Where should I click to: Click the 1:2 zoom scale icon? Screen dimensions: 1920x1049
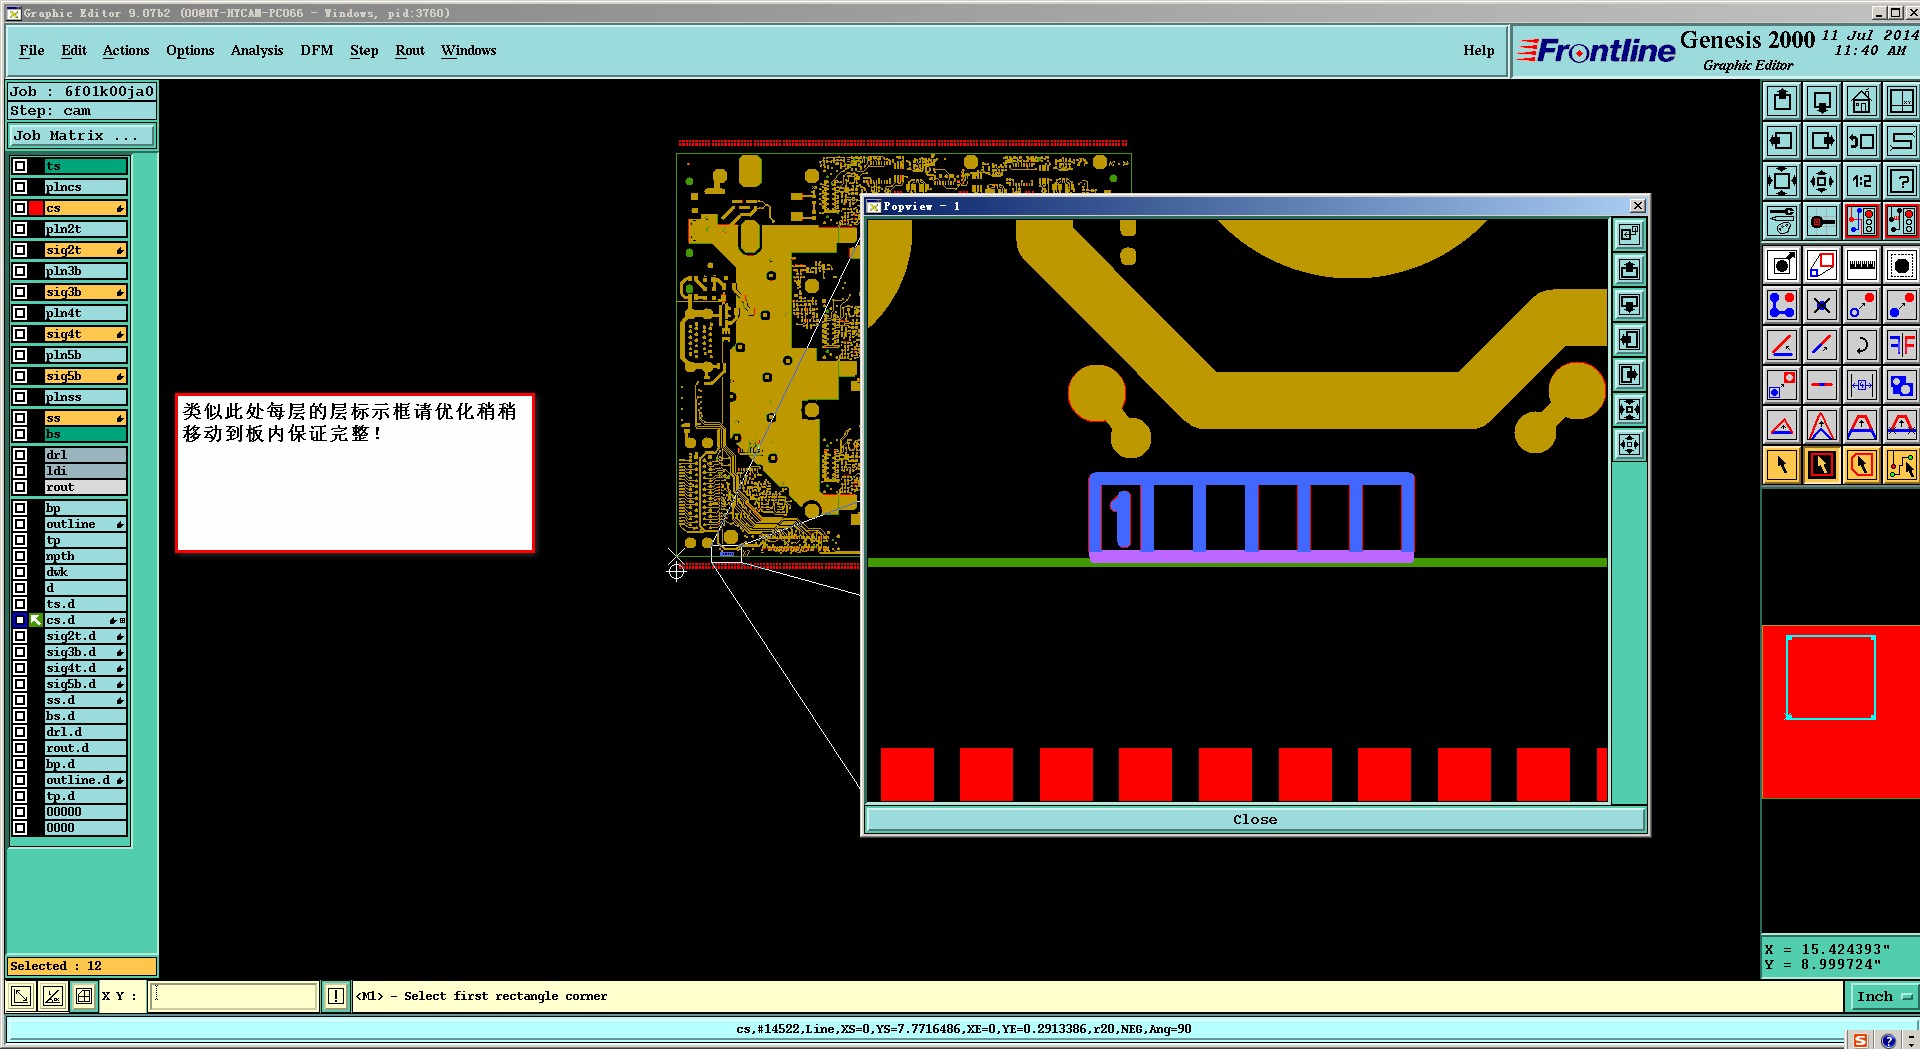tap(1862, 181)
